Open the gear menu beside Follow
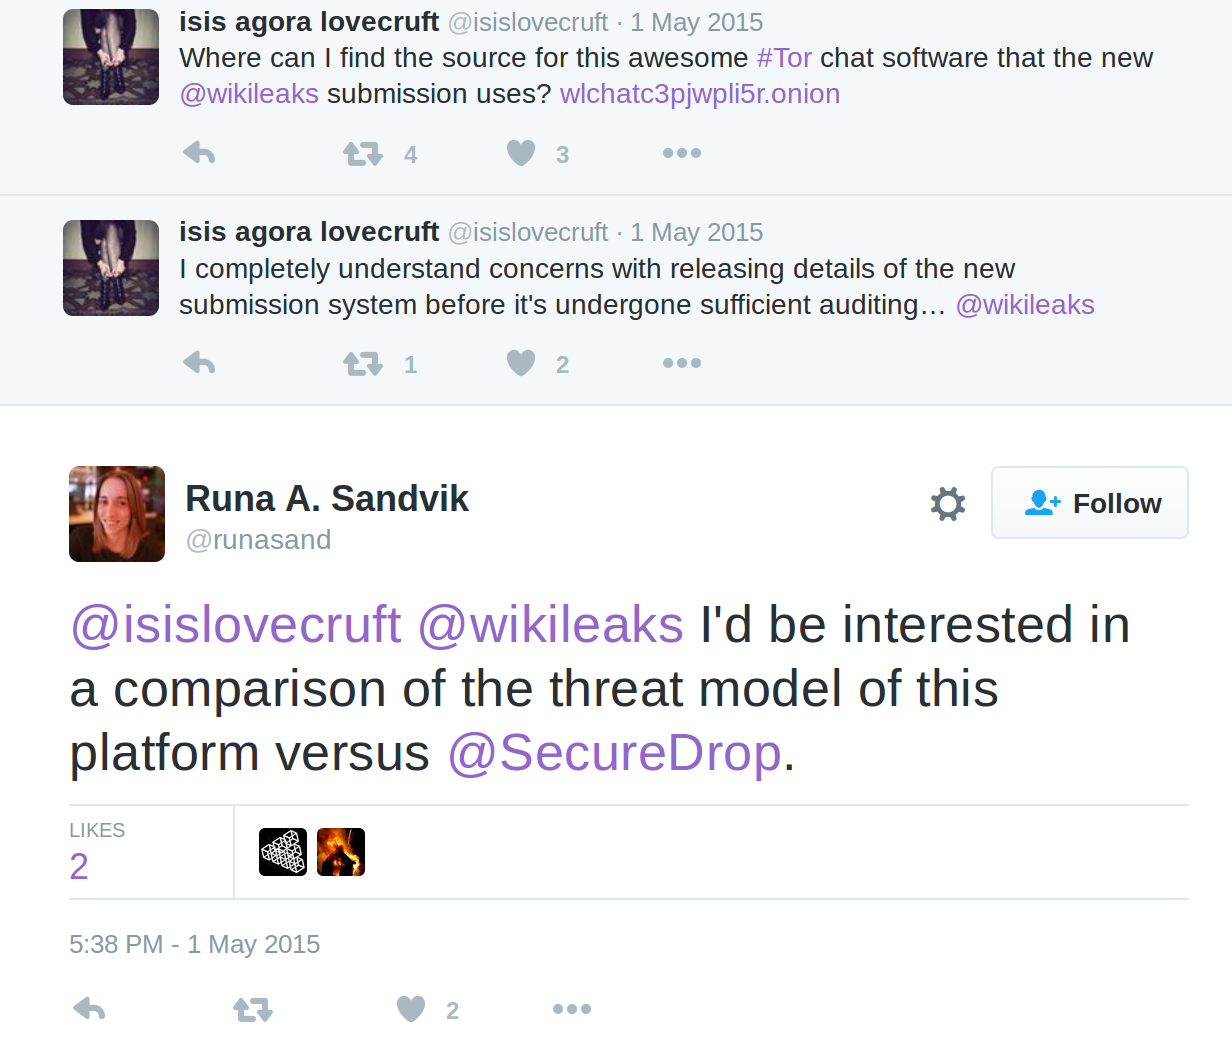This screenshot has height=1046, width=1232. pyautogui.click(x=948, y=503)
